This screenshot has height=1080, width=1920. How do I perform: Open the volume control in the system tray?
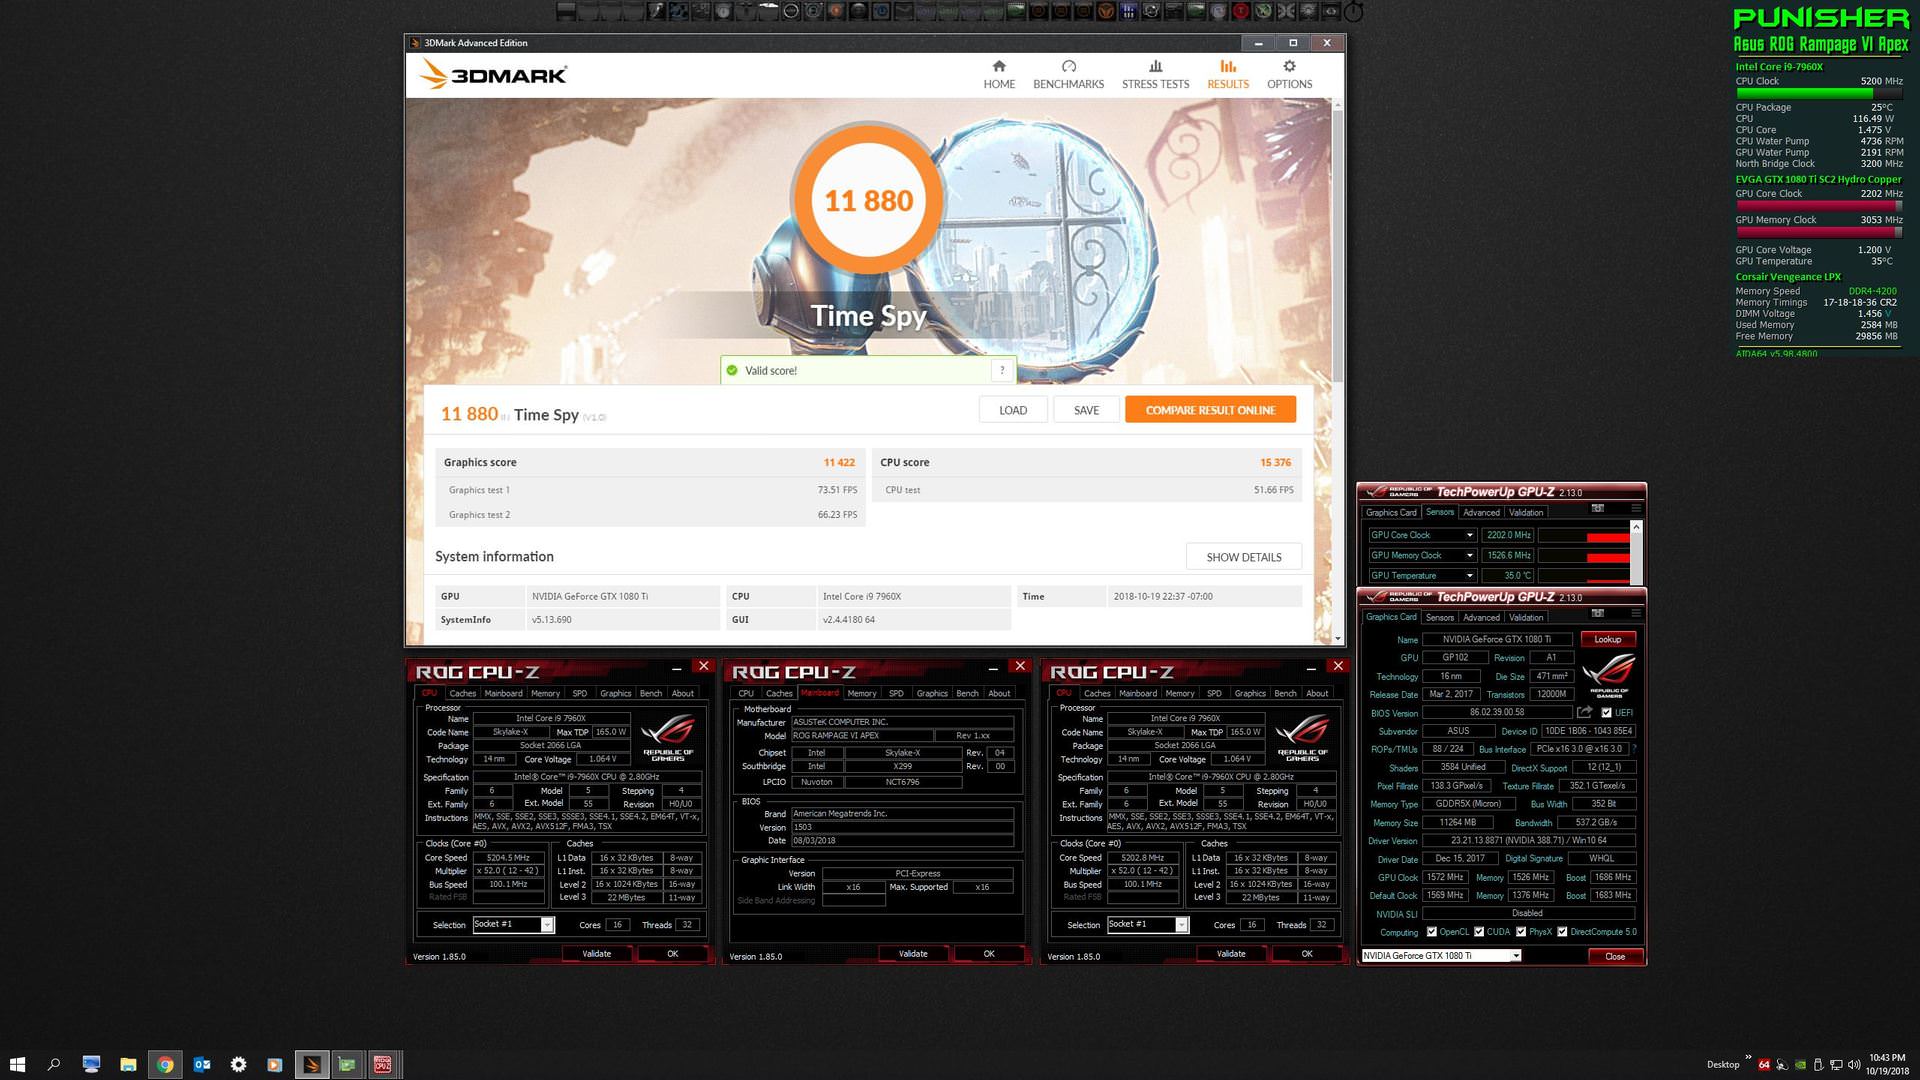pyautogui.click(x=1855, y=1065)
